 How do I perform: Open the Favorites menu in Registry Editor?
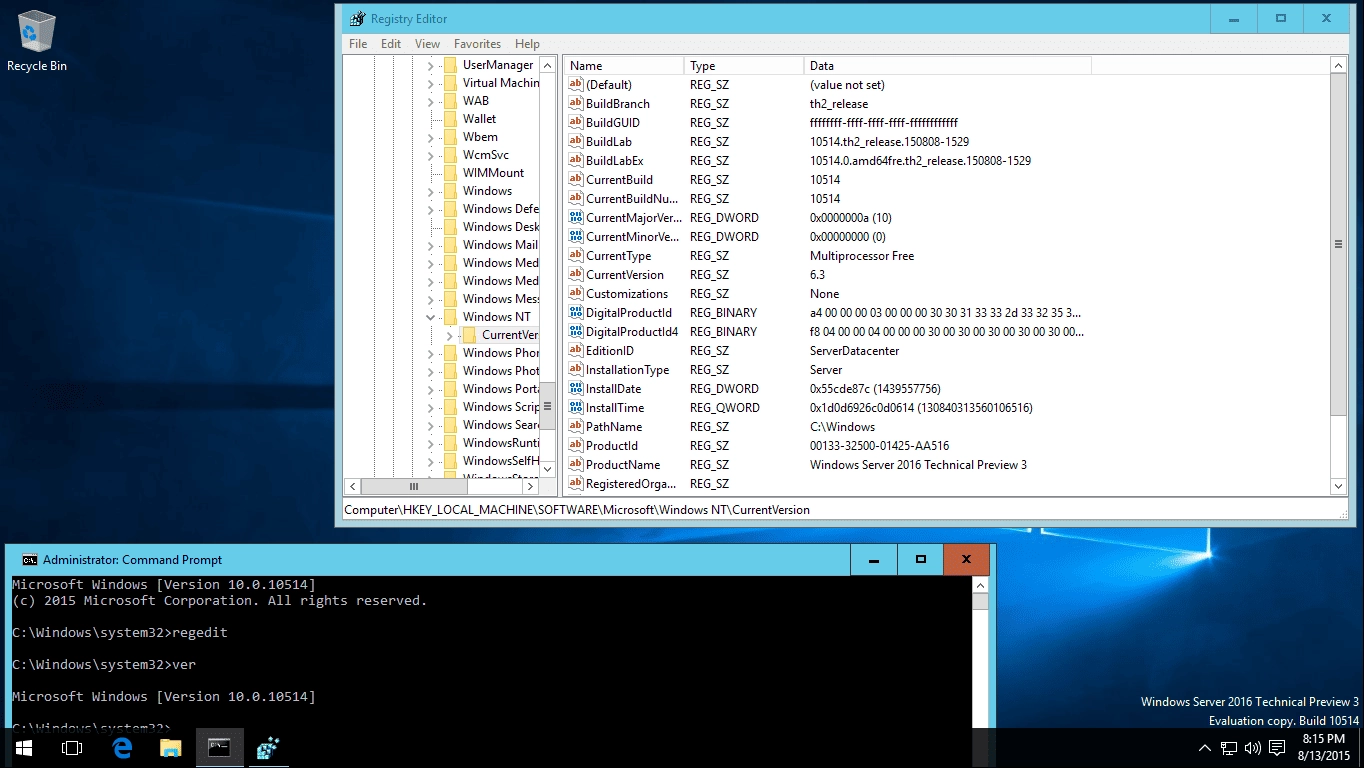[477, 44]
